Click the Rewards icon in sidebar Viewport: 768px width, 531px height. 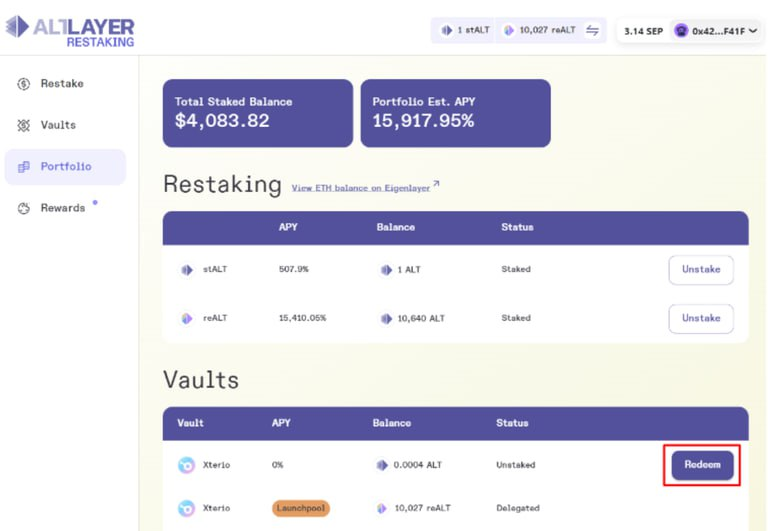[x=24, y=209]
